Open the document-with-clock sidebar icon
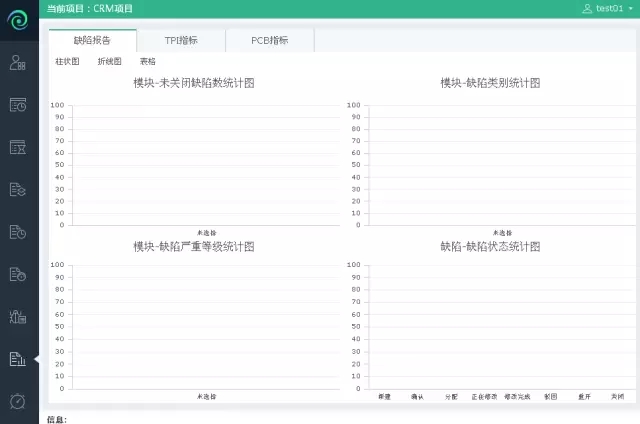This screenshot has width=640, height=424. click(x=18, y=232)
